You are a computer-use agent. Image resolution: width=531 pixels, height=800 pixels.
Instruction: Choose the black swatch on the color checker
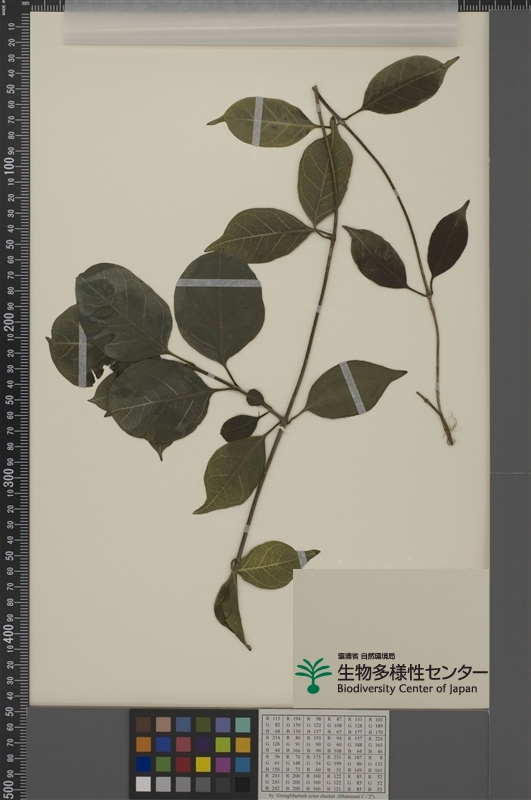243,784
